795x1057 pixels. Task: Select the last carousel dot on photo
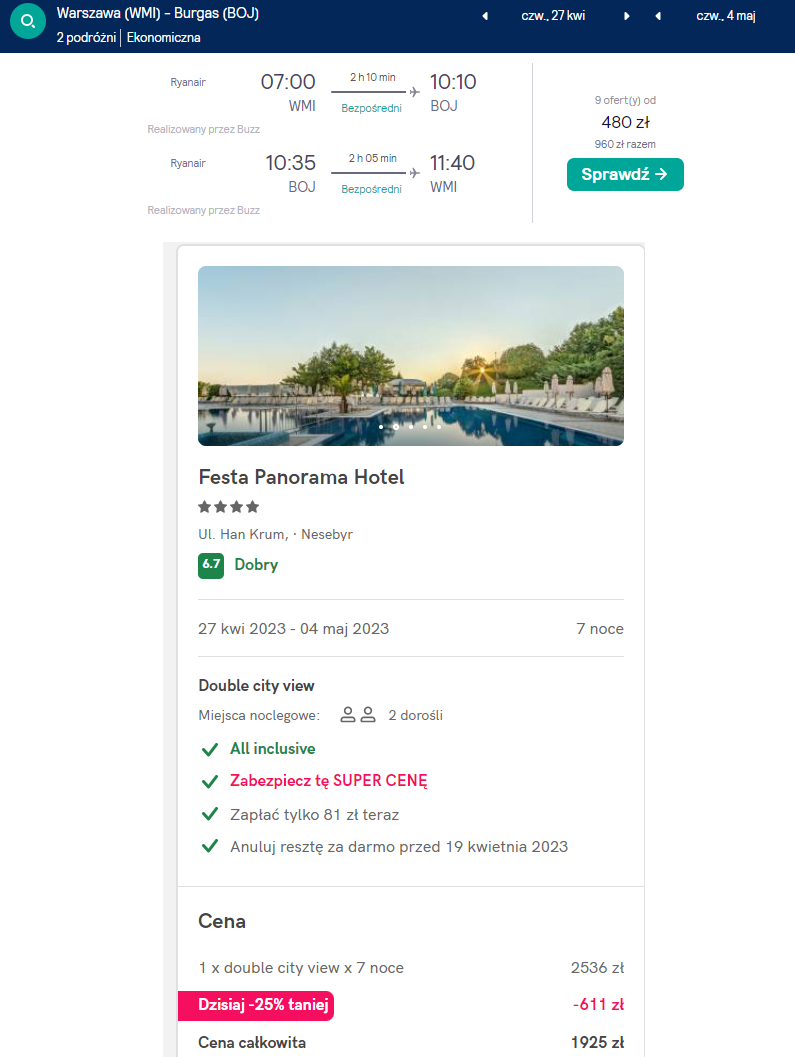pos(439,427)
